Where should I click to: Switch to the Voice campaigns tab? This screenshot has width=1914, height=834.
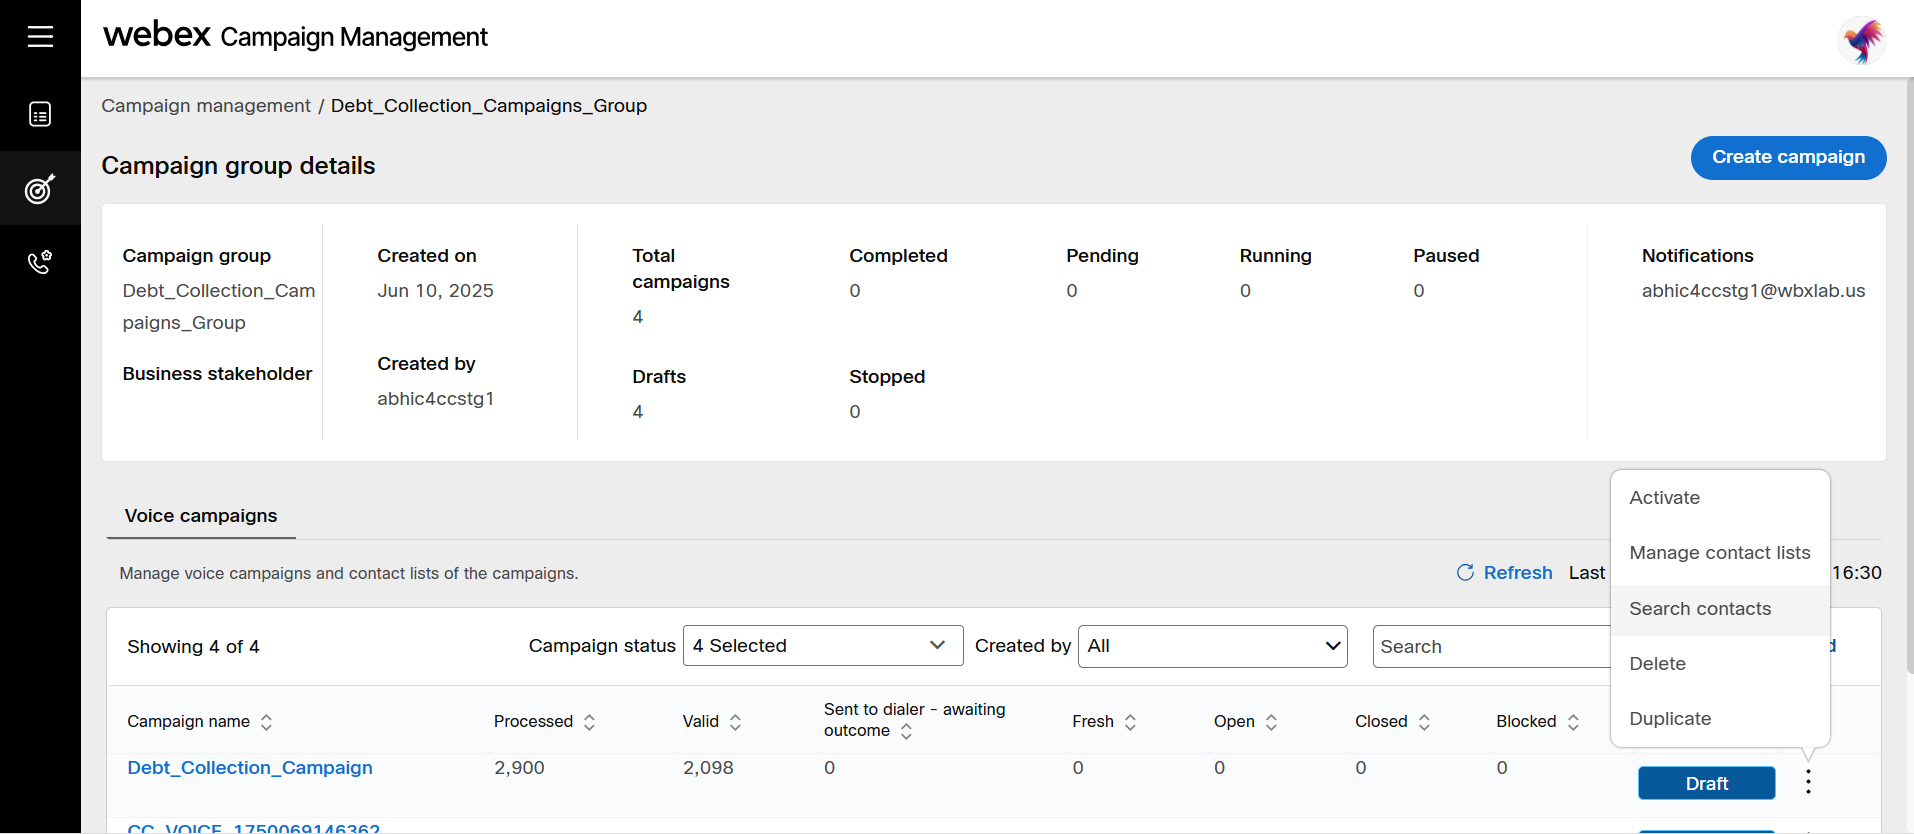201,516
